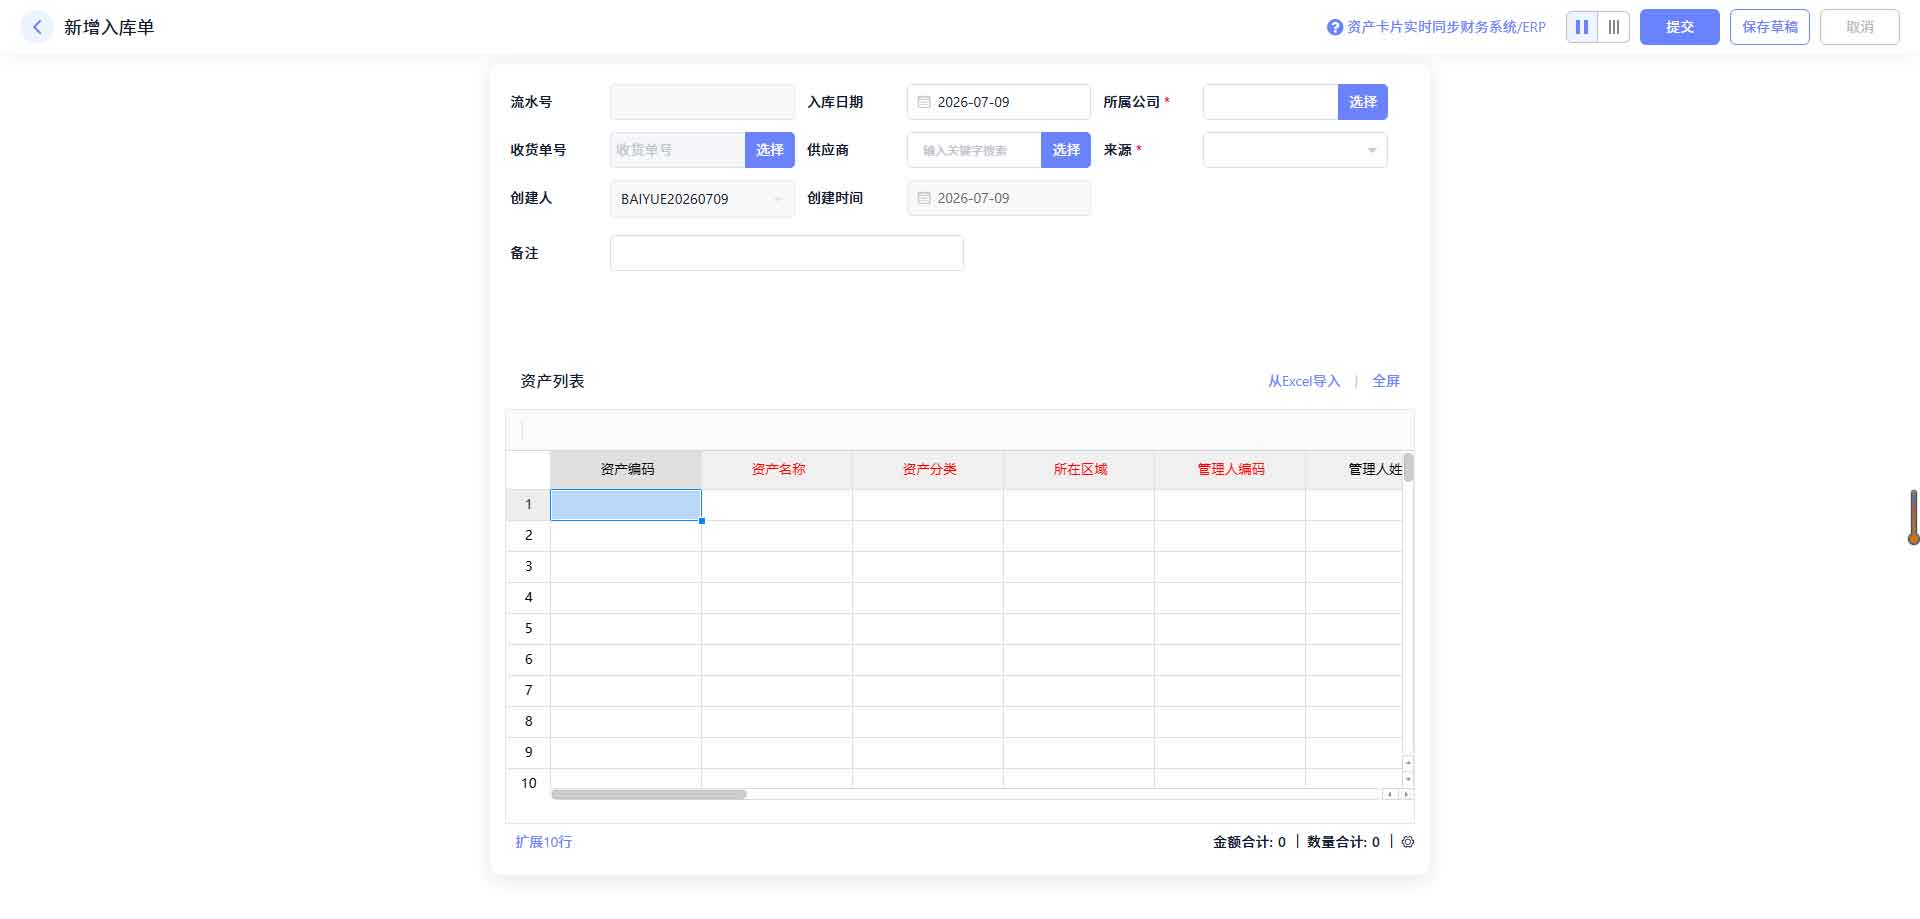Open the help icon for ERP sync
Screen dimensions: 1920x919
pyautogui.click(x=1334, y=27)
